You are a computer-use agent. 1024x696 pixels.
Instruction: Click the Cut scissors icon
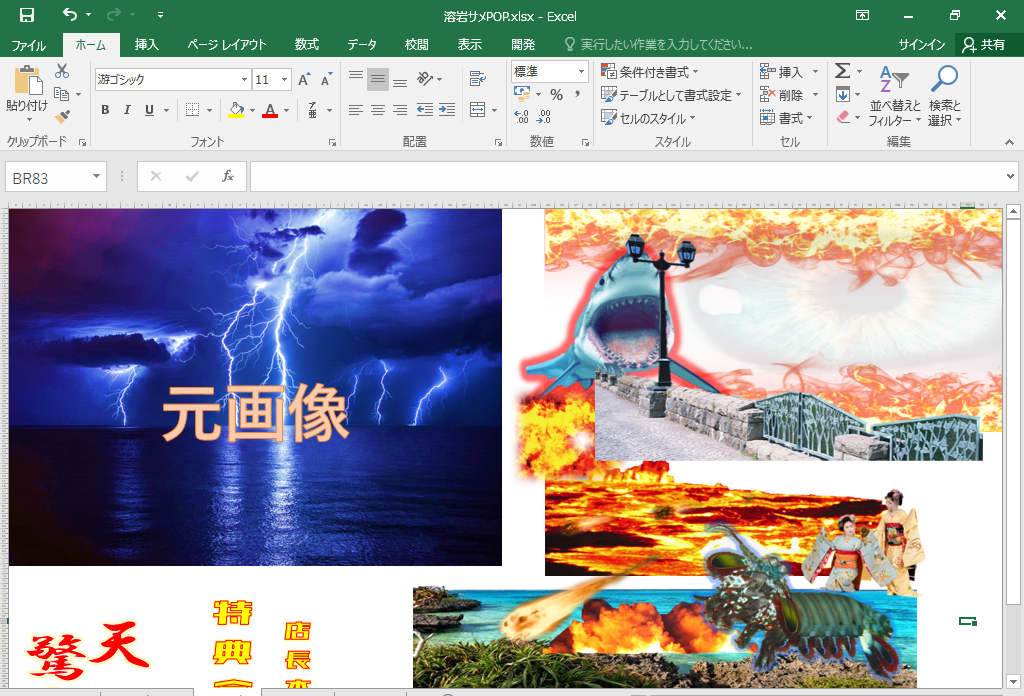click(x=62, y=71)
